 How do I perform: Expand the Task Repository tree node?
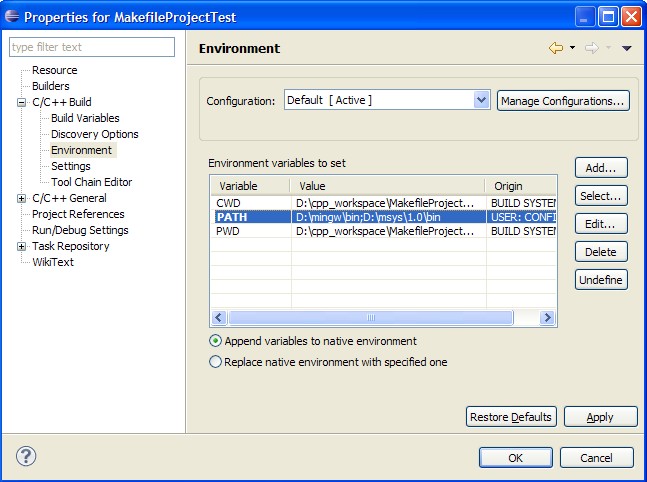(22, 246)
